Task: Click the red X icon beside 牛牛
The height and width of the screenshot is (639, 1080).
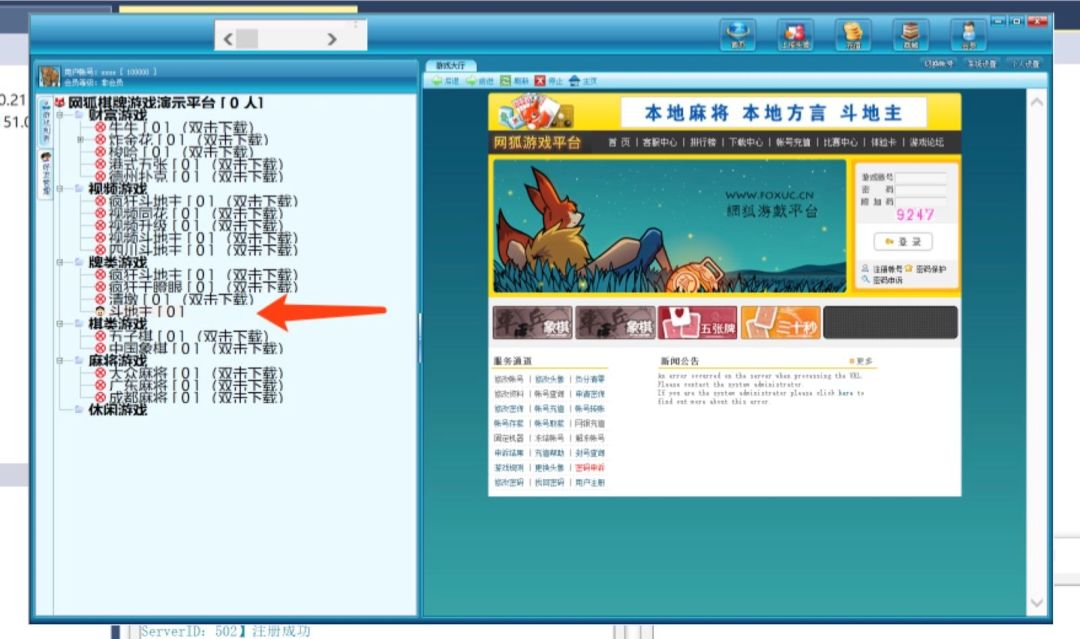Action: [101, 127]
